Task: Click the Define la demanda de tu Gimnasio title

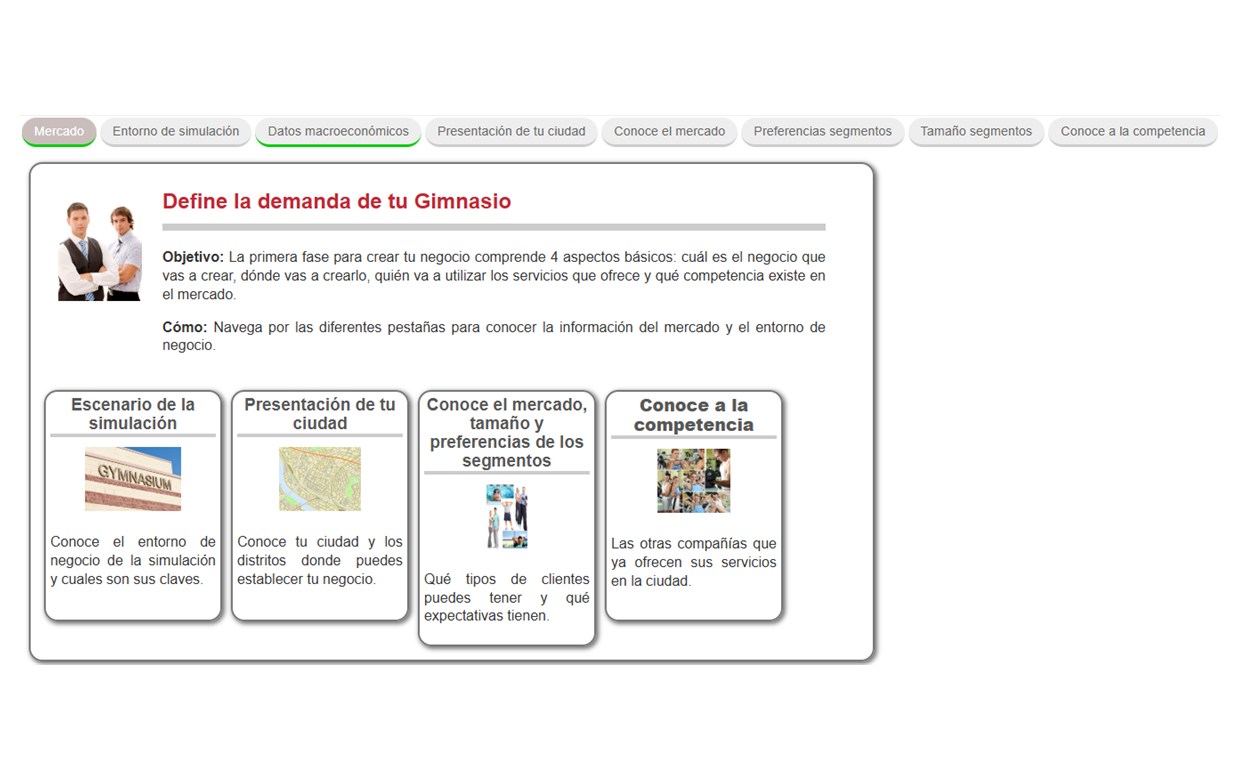Action: pos(337,201)
